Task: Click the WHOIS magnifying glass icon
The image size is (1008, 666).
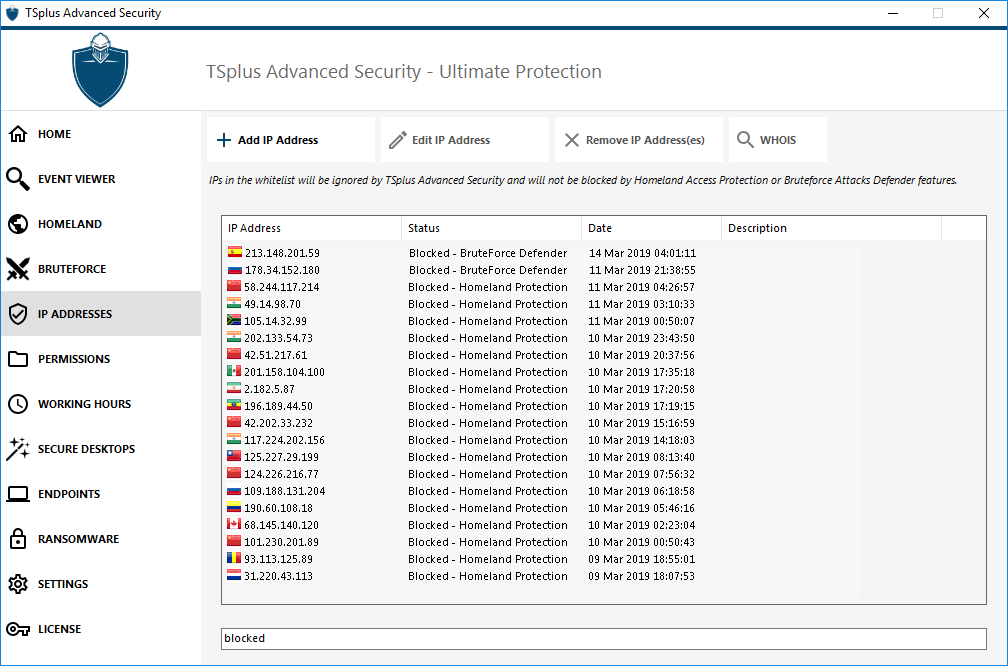Action: [x=746, y=139]
